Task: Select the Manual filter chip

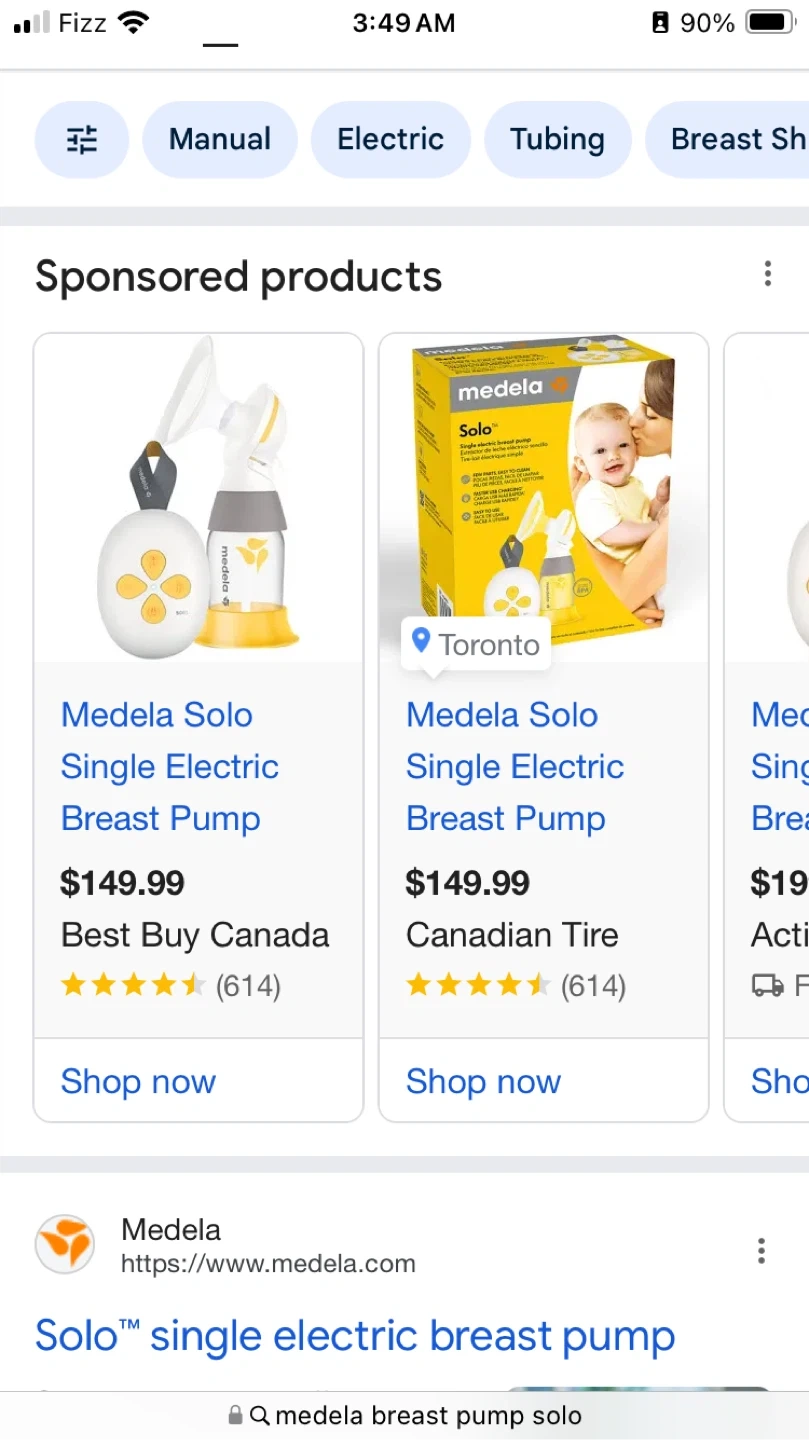Action: (220, 140)
